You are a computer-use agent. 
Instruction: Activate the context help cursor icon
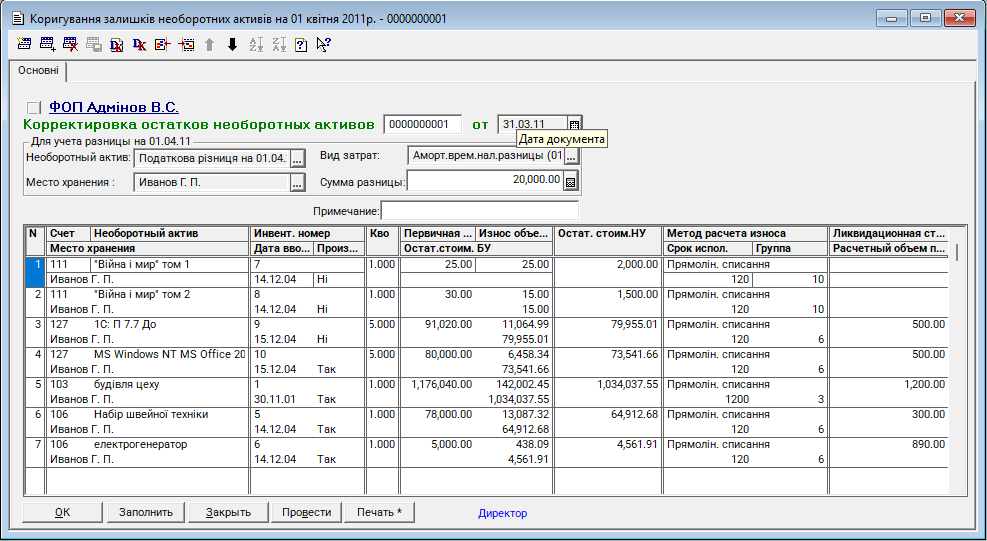click(x=323, y=44)
